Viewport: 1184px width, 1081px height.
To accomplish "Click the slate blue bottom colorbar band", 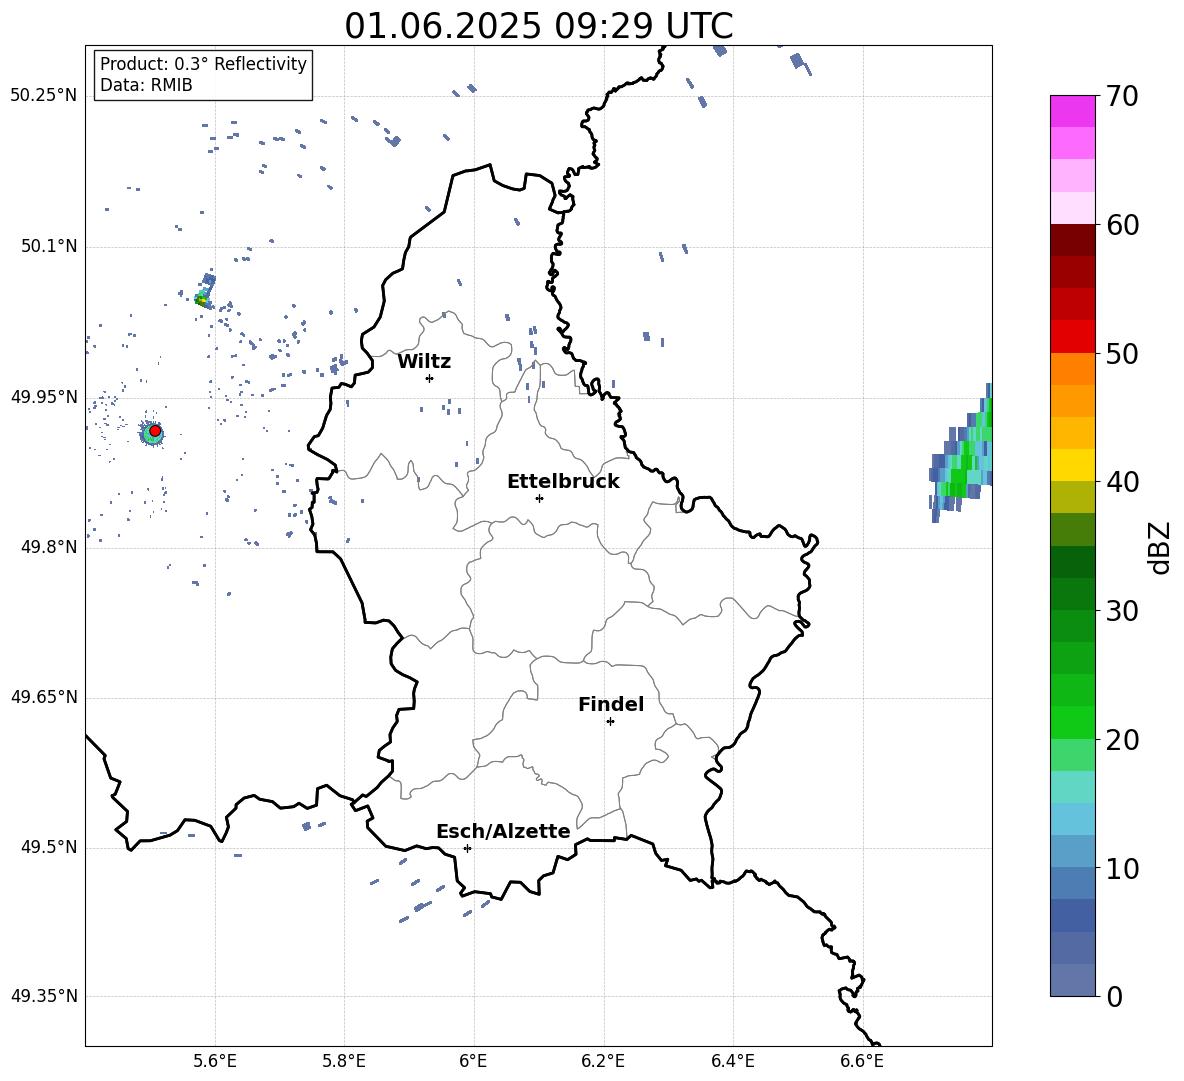I will 1073,980.
